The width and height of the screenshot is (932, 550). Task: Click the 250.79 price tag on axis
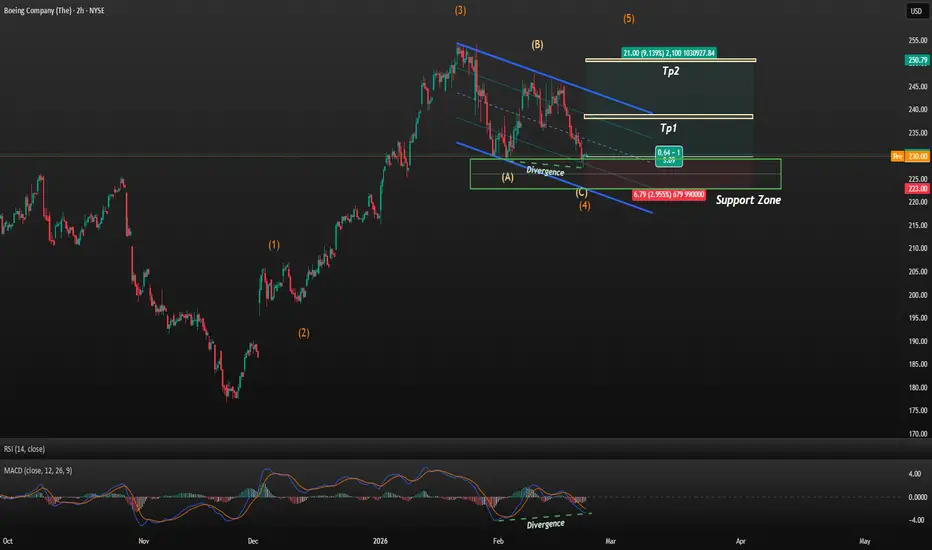[917, 60]
